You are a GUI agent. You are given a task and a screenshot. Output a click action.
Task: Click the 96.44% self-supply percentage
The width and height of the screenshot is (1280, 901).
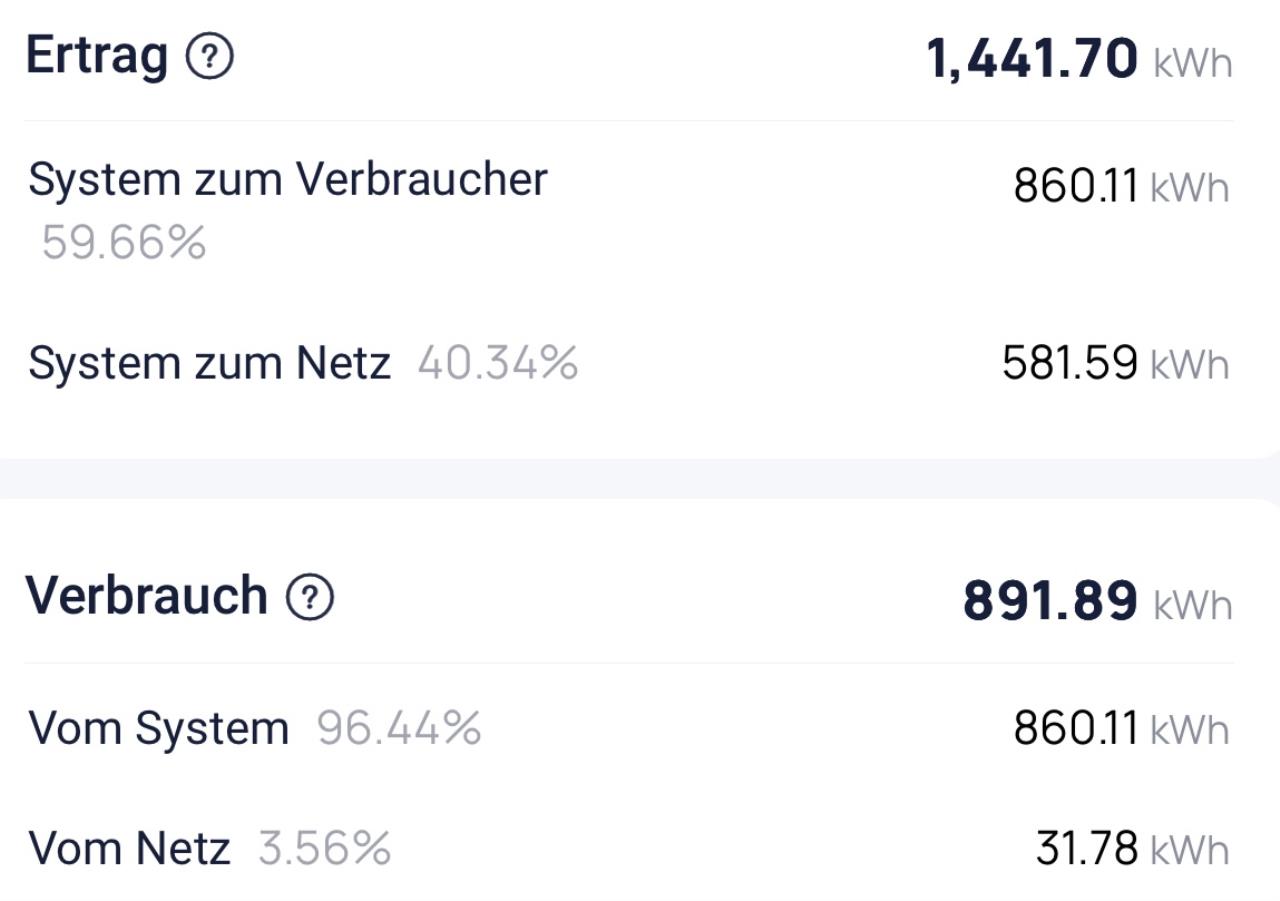tap(399, 728)
